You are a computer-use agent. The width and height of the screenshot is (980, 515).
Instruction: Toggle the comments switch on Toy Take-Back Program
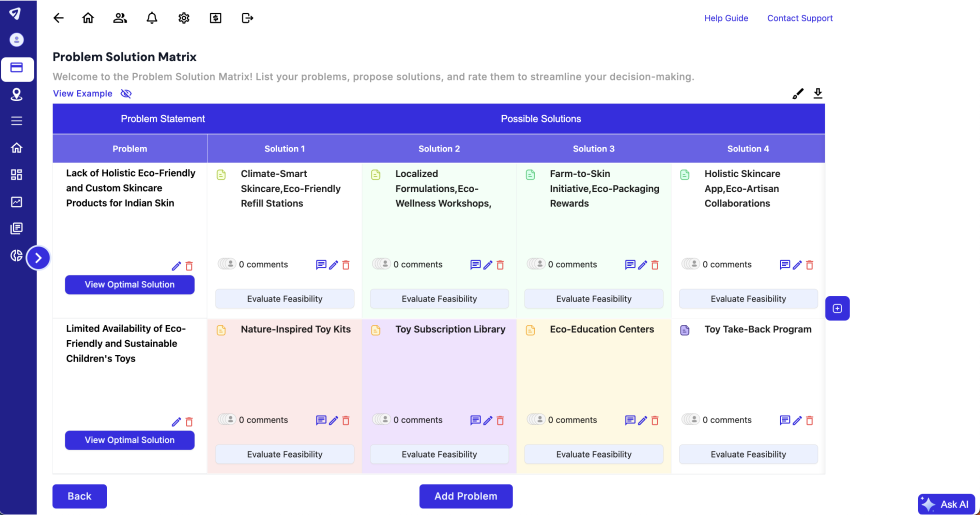tap(691, 420)
